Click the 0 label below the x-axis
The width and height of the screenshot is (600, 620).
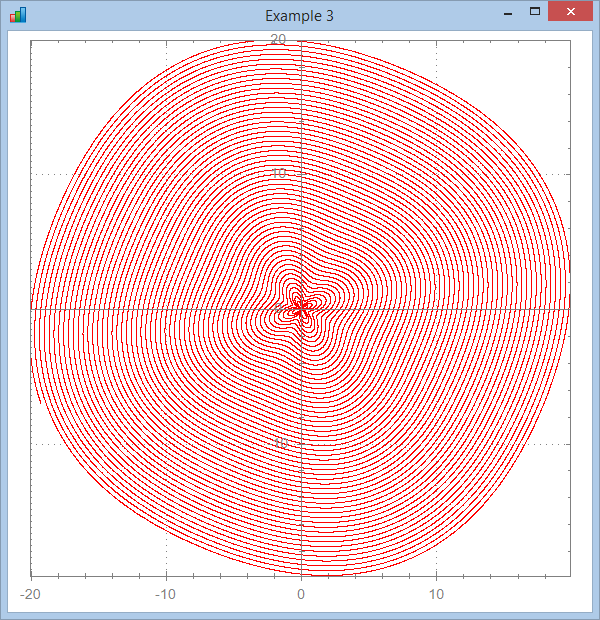click(301, 594)
